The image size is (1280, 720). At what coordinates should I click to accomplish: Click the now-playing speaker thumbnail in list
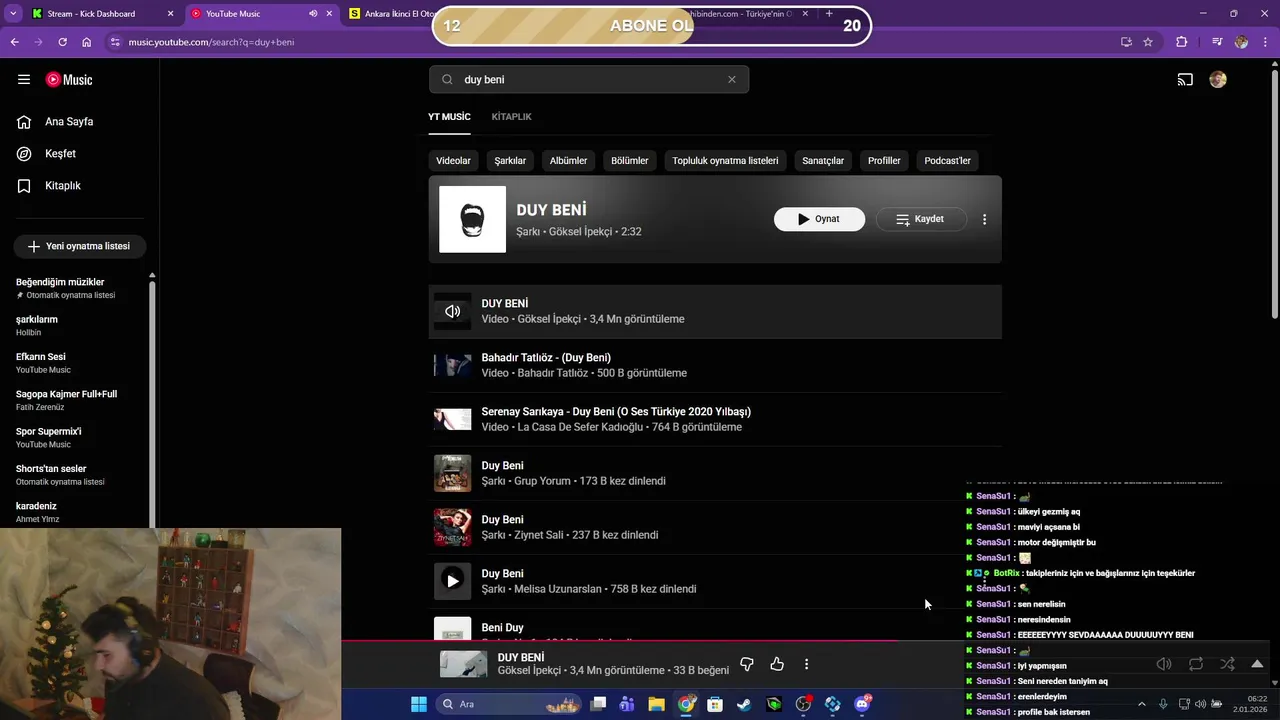coord(452,311)
